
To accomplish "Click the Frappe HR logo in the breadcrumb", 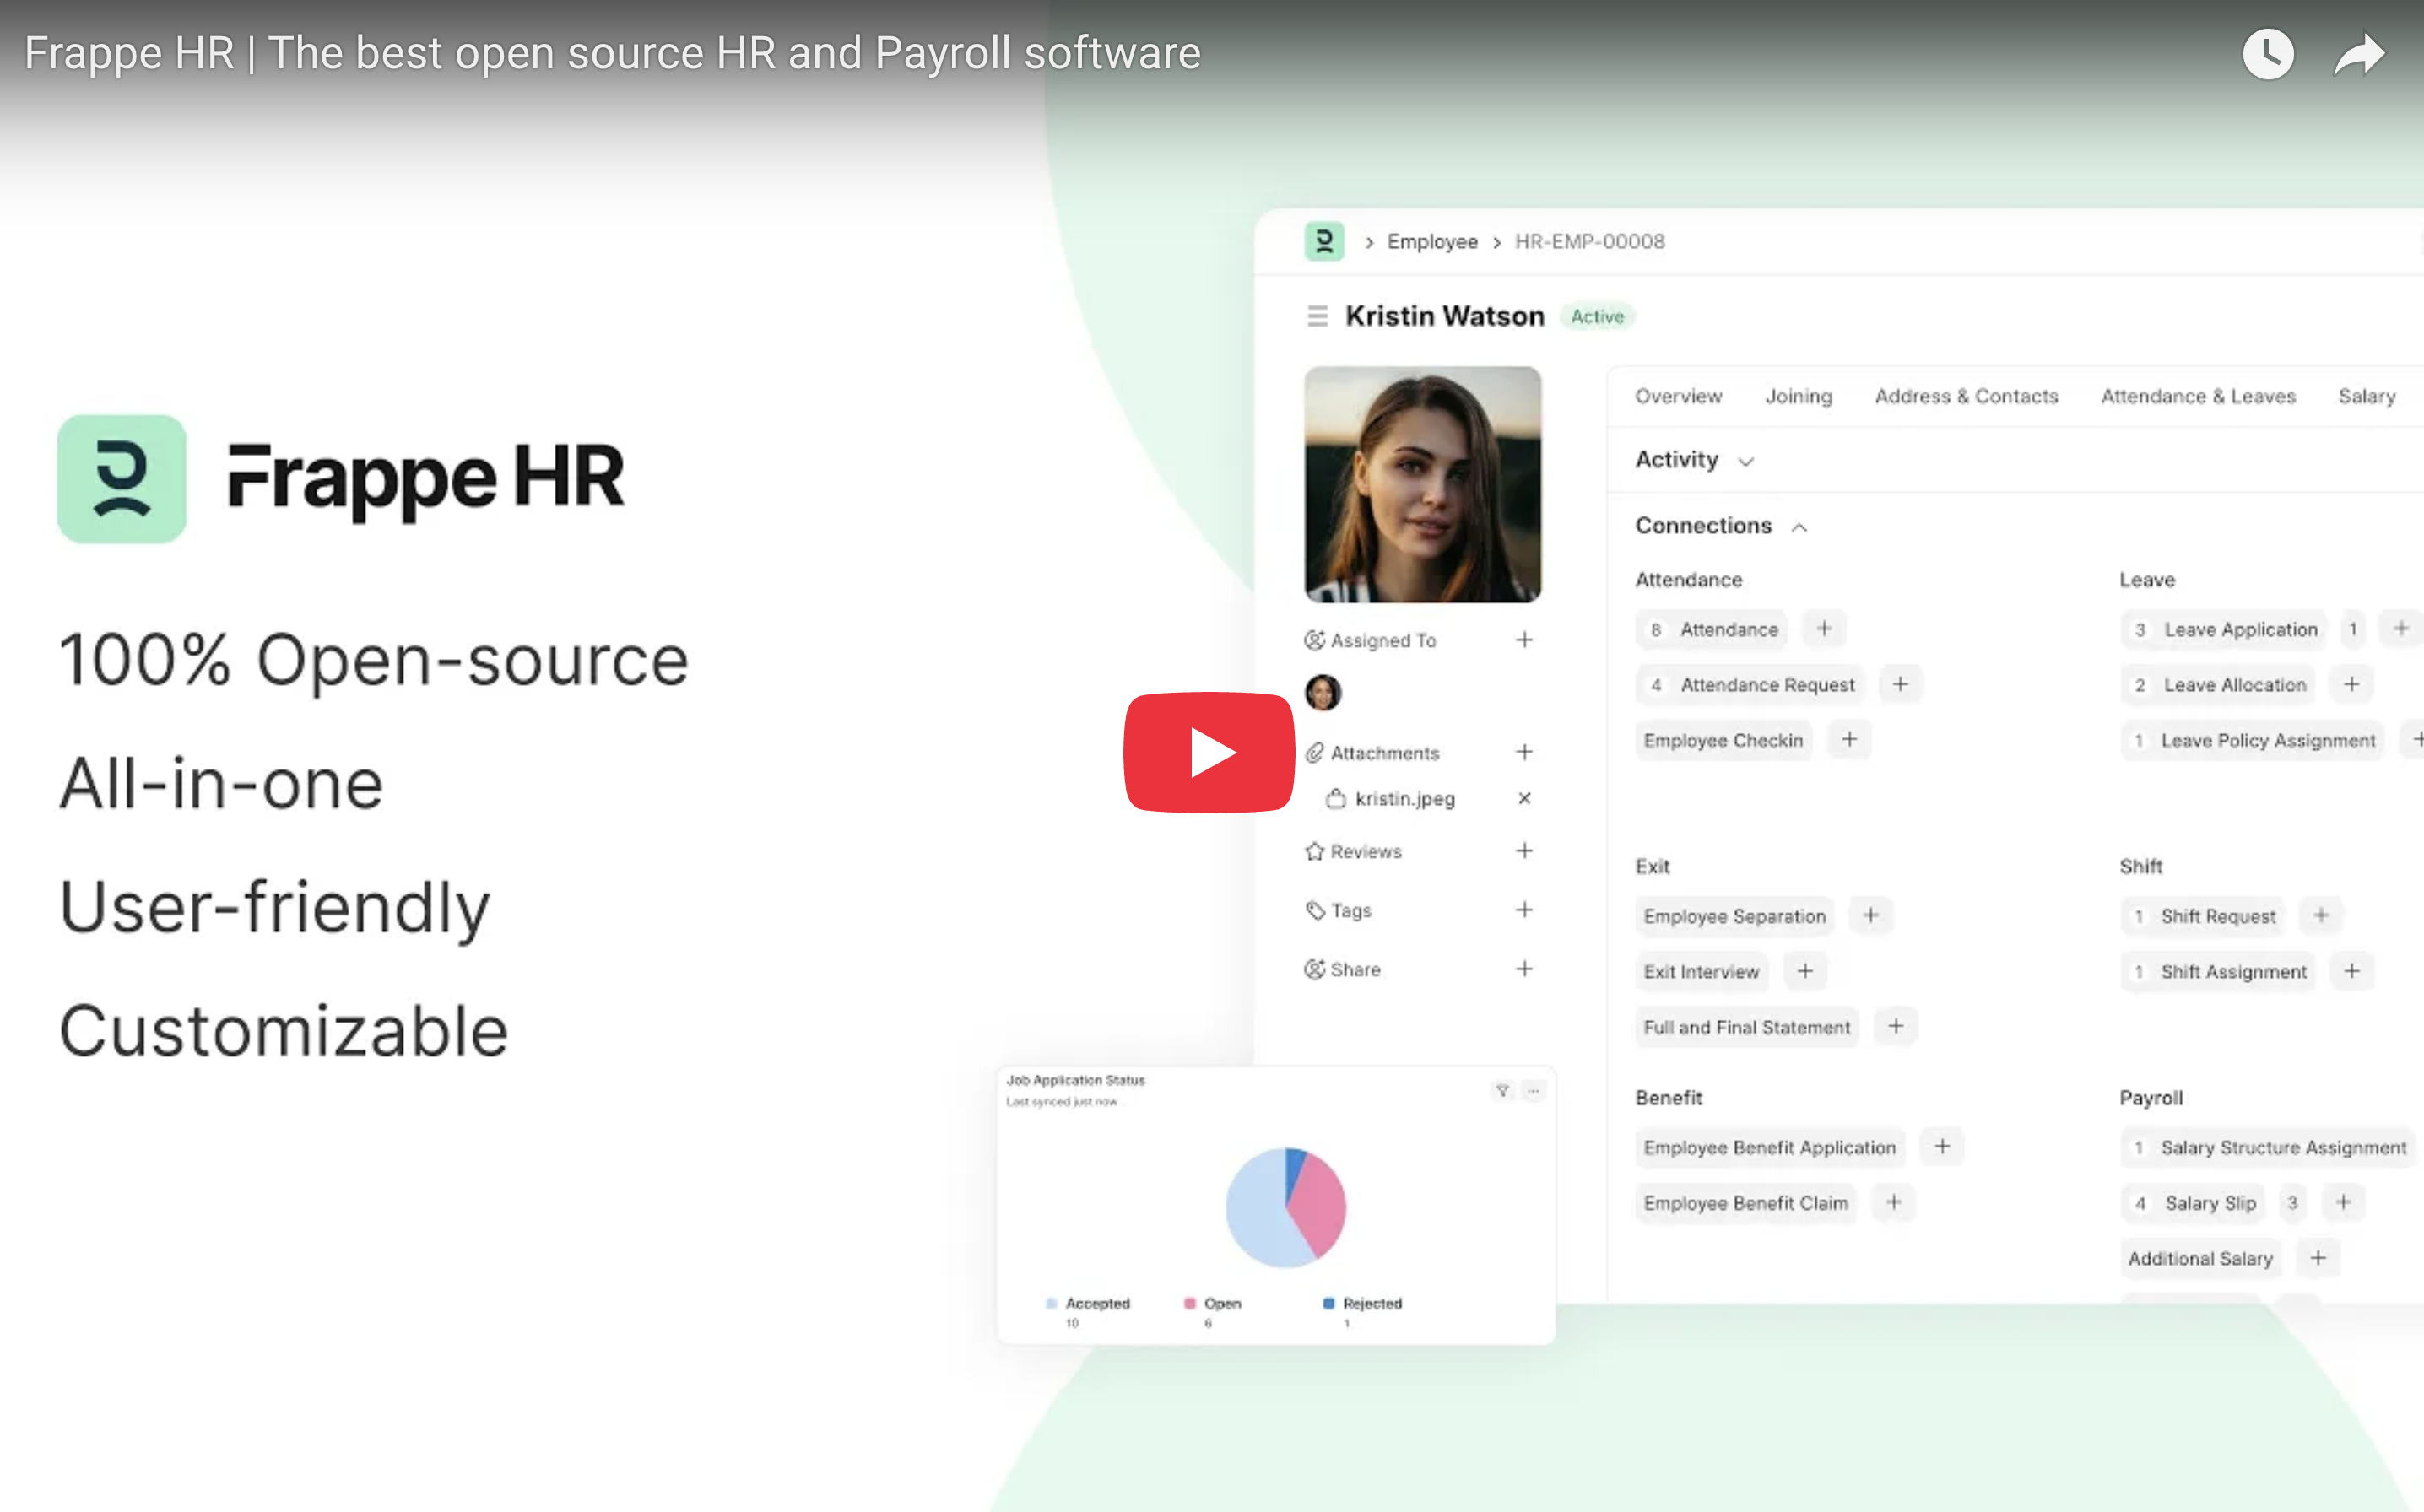I will (1323, 241).
